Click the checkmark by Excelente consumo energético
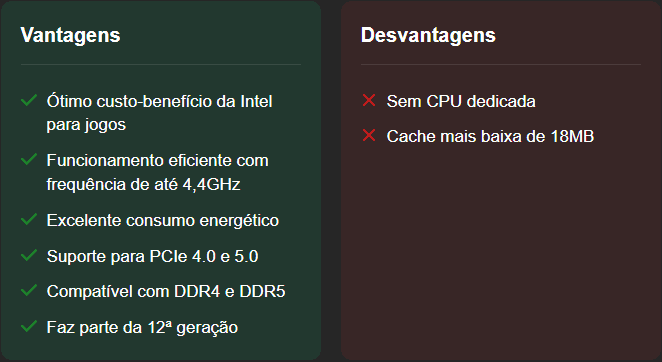Viewport: 662px width, 362px height. 29,220
